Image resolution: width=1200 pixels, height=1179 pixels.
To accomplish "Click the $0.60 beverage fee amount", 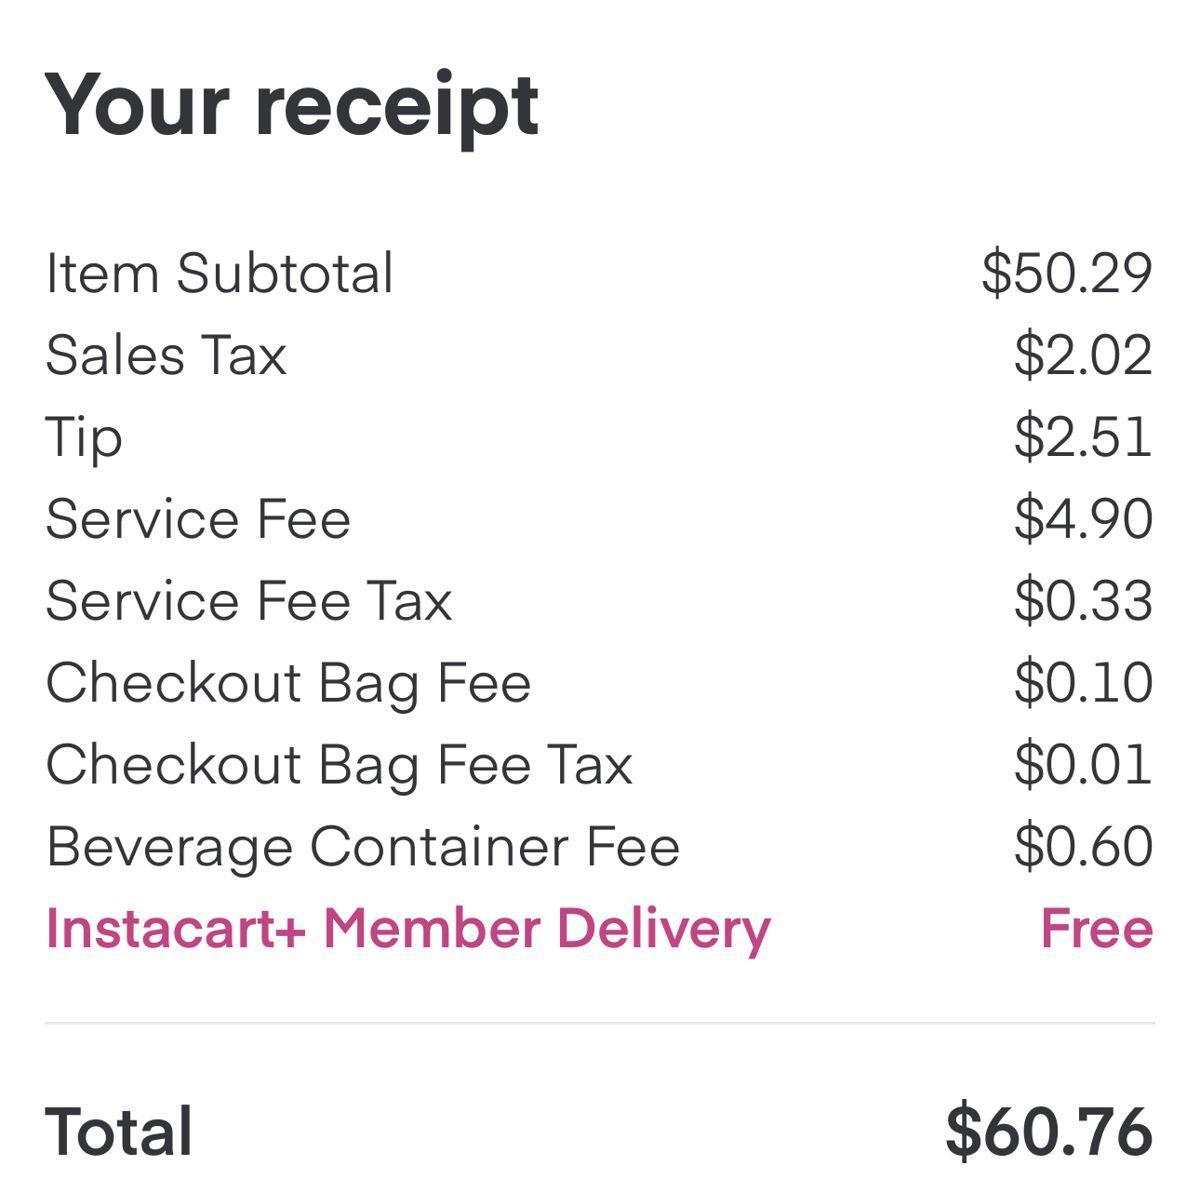I will [1083, 847].
